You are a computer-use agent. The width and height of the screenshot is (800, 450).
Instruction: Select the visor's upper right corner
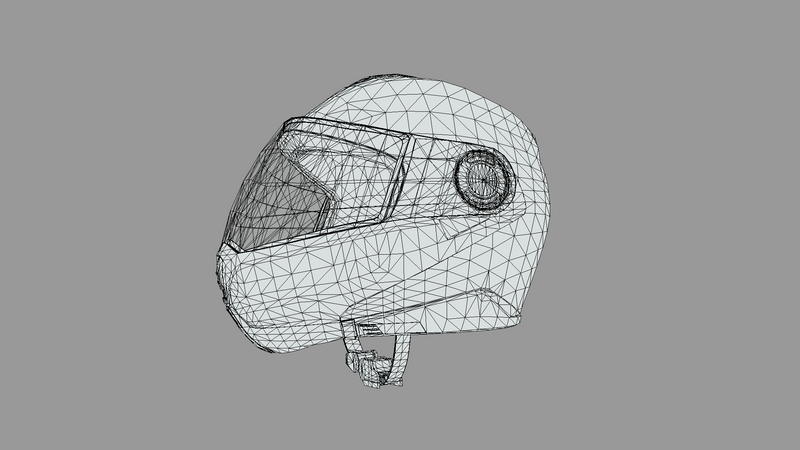click(408, 142)
